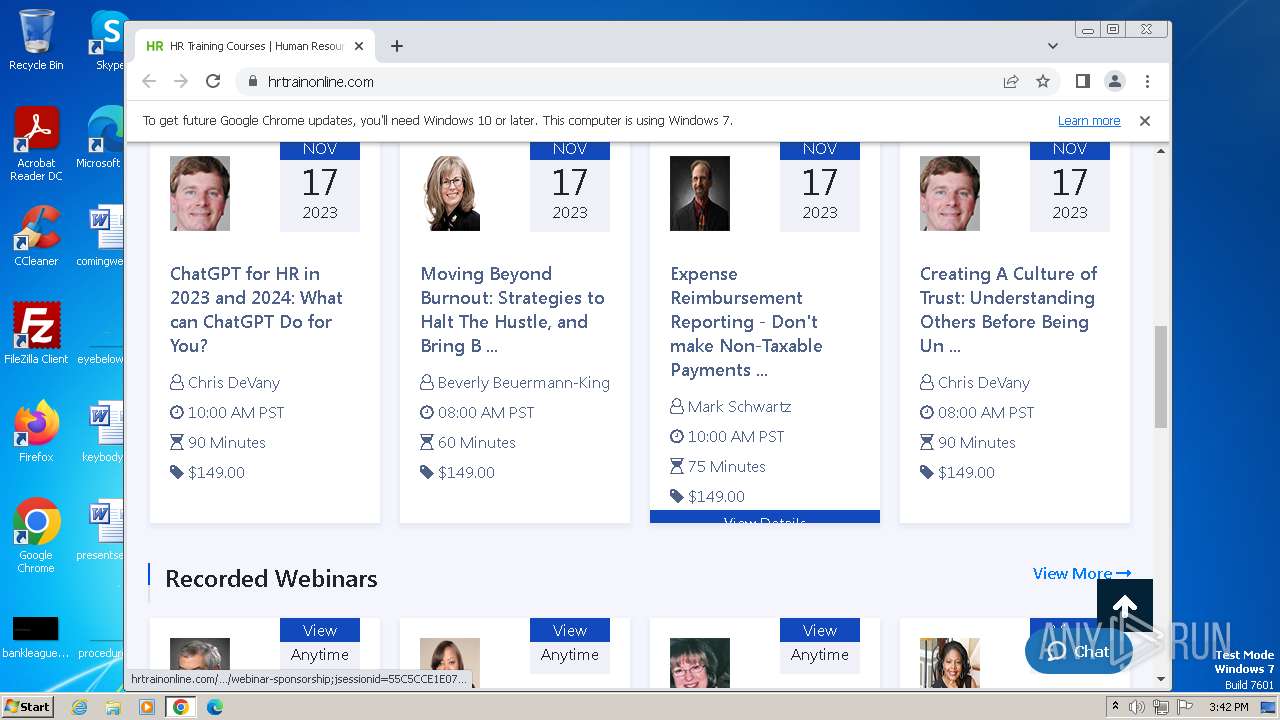Click the Beverly Beuermann-King speaker name
Image resolution: width=1280 pixels, height=720 pixels.
(x=523, y=383)
